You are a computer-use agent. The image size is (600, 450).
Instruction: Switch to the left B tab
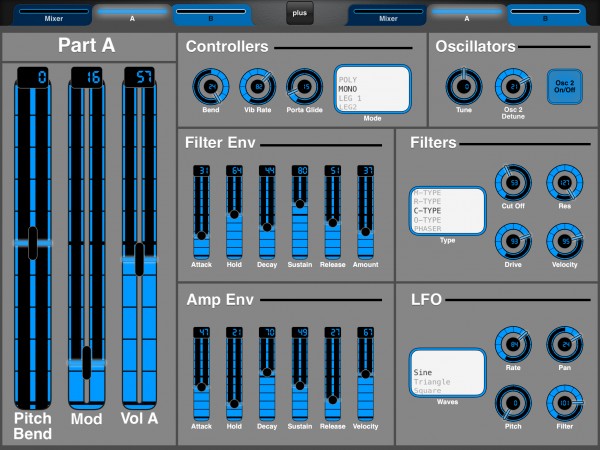pos(211,16)
